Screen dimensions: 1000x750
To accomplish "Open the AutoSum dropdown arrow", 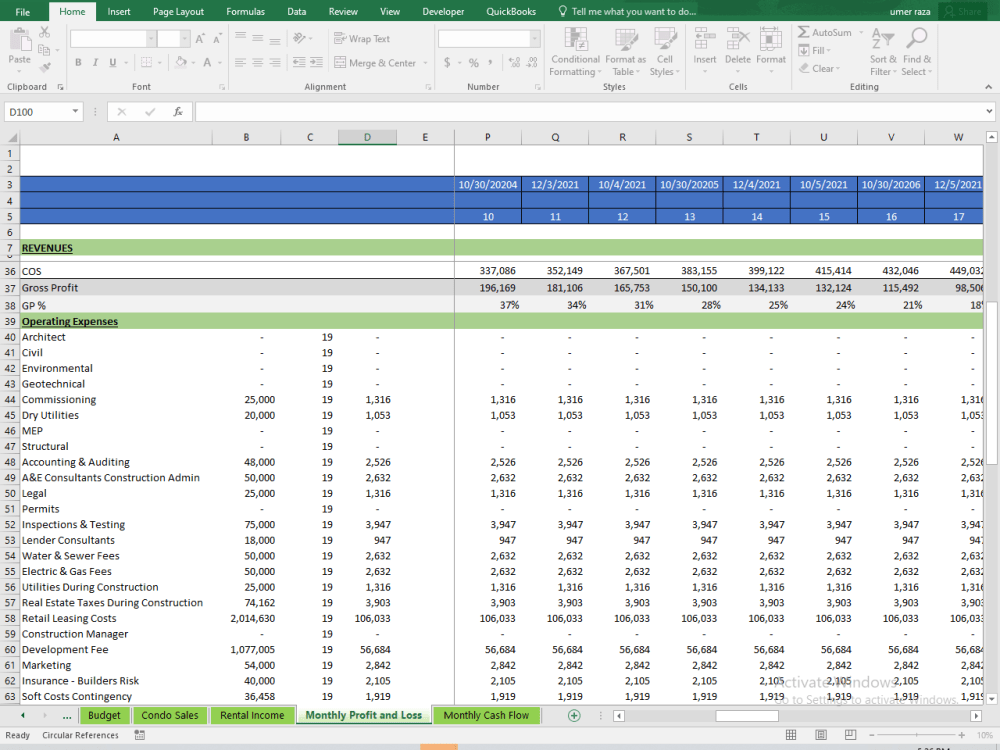I will [x=861, y=33].
